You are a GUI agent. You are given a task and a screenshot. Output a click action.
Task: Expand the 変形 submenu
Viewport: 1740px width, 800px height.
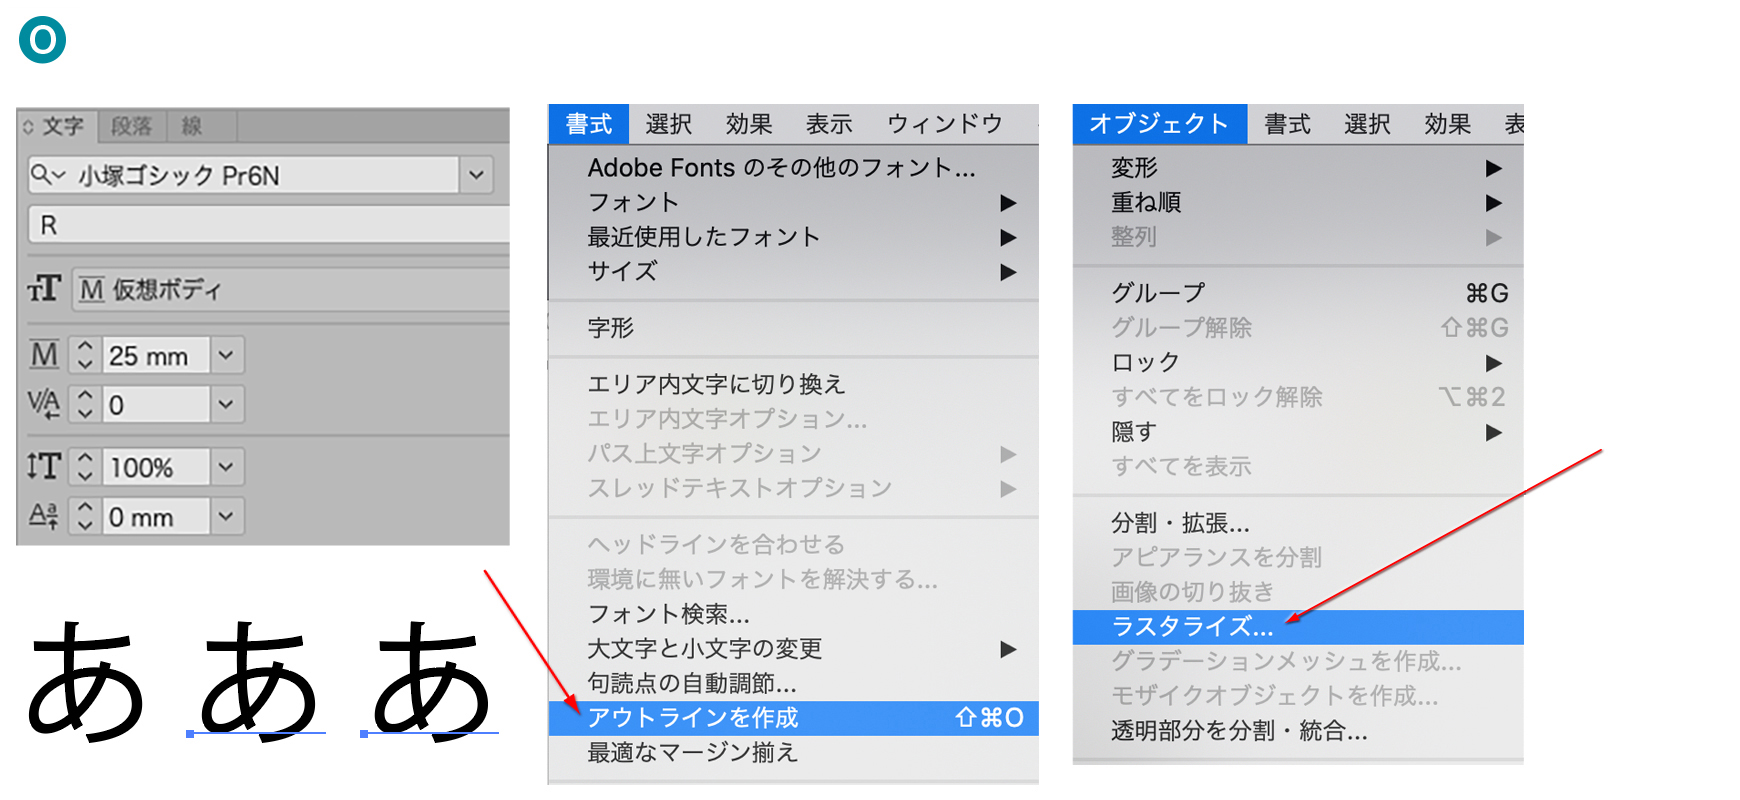[1298, 167]
